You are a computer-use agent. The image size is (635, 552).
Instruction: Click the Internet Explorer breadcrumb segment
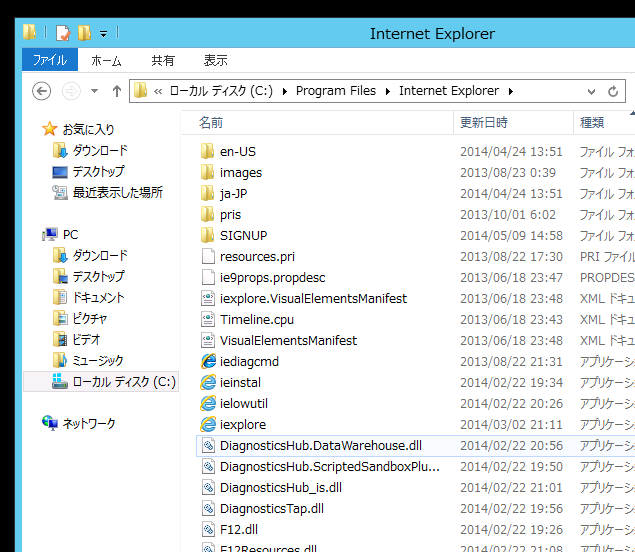tap(449, 91)
